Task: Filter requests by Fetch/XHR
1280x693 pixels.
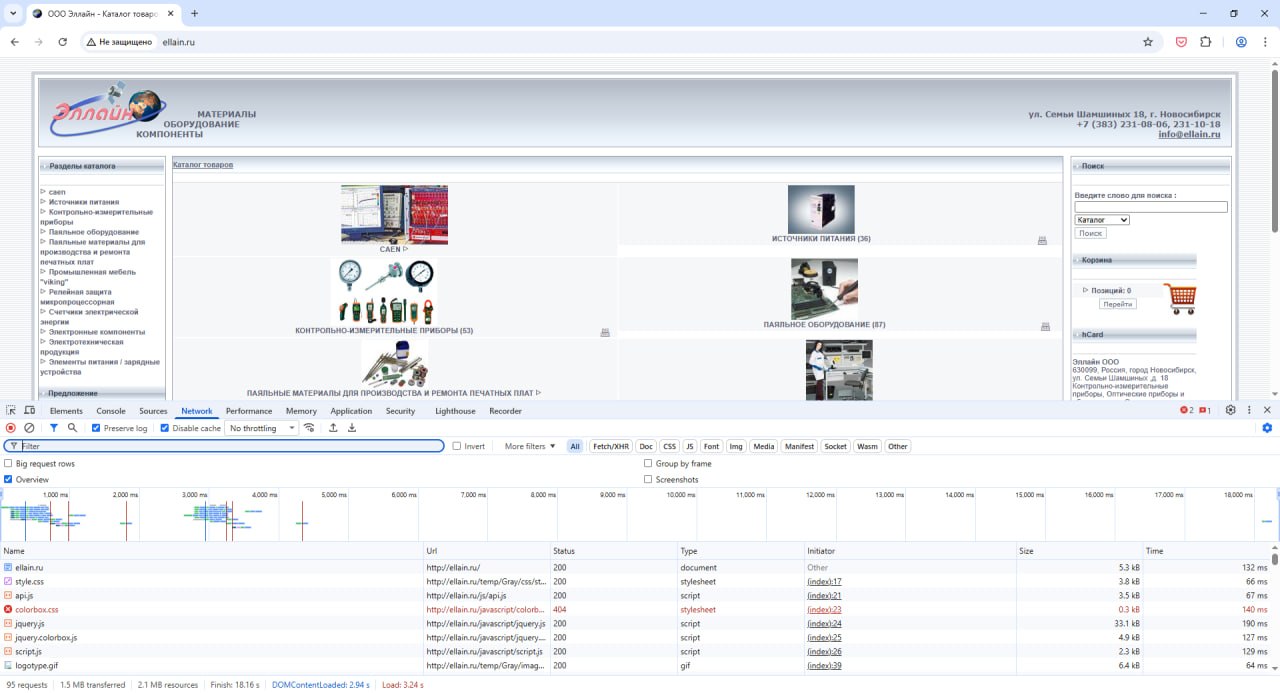Action: (610, 446)
